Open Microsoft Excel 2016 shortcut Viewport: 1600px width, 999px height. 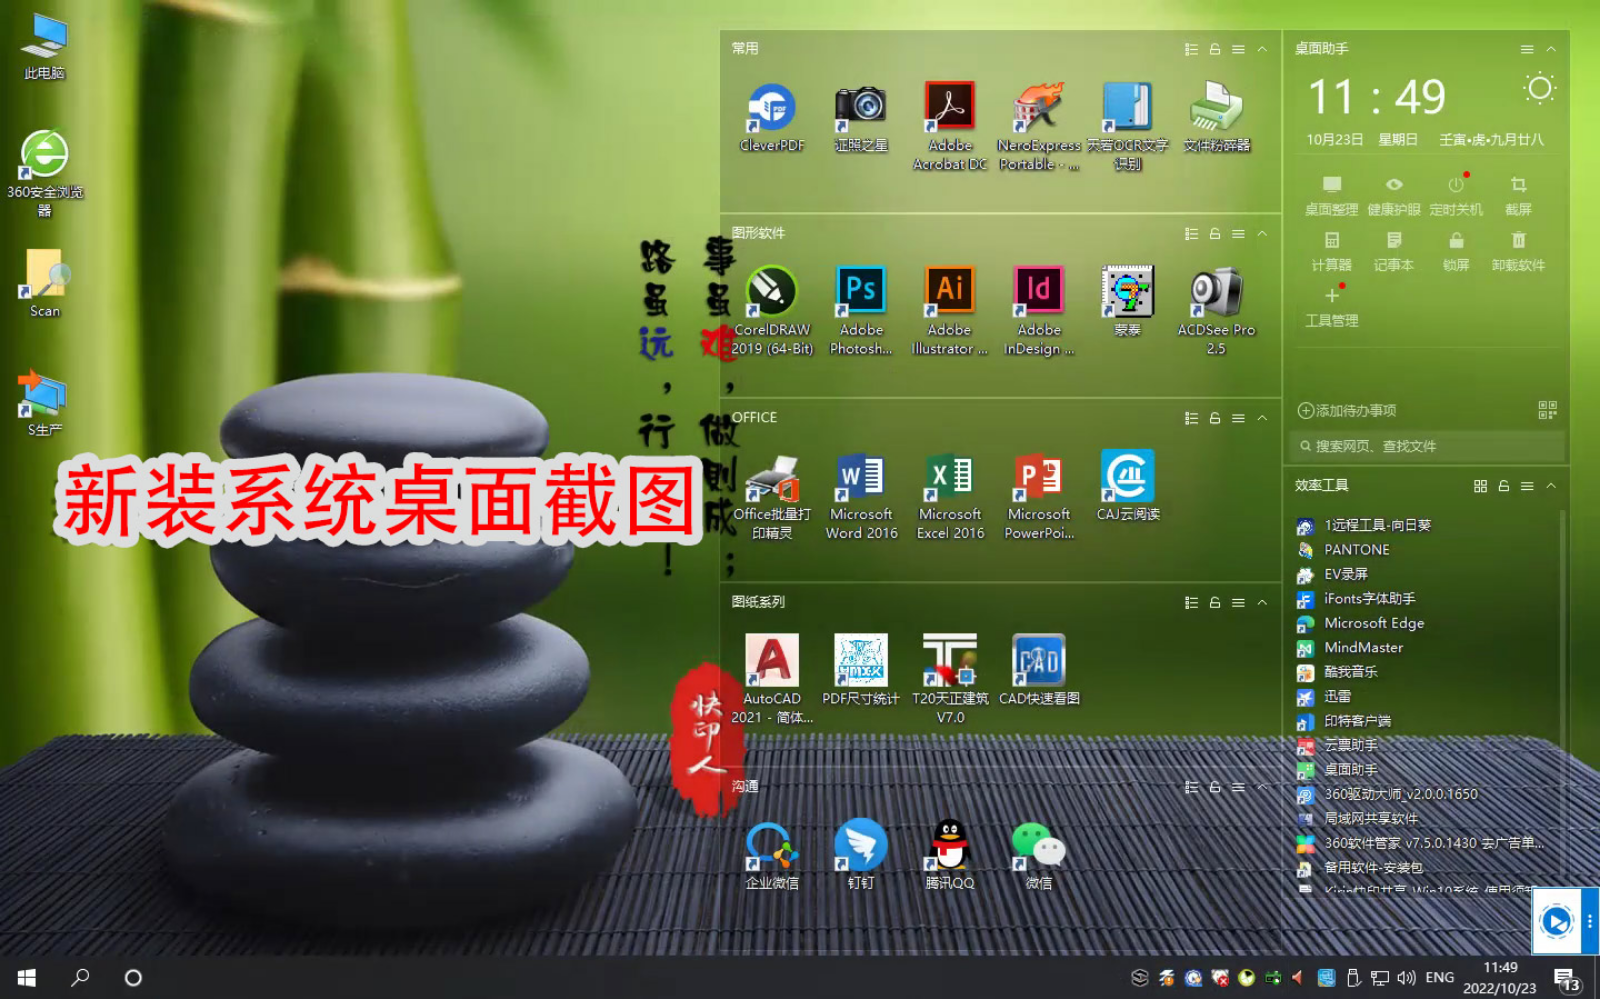949,477
